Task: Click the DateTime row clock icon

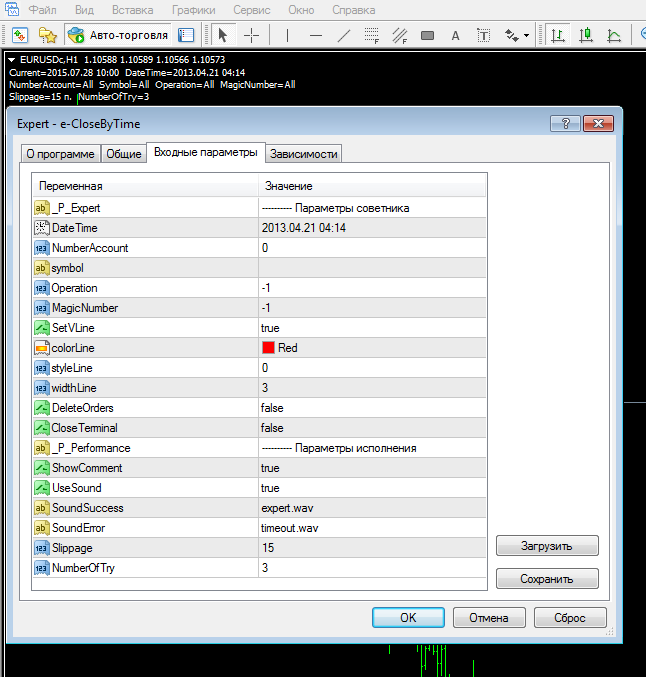Action: pos(42,228)
